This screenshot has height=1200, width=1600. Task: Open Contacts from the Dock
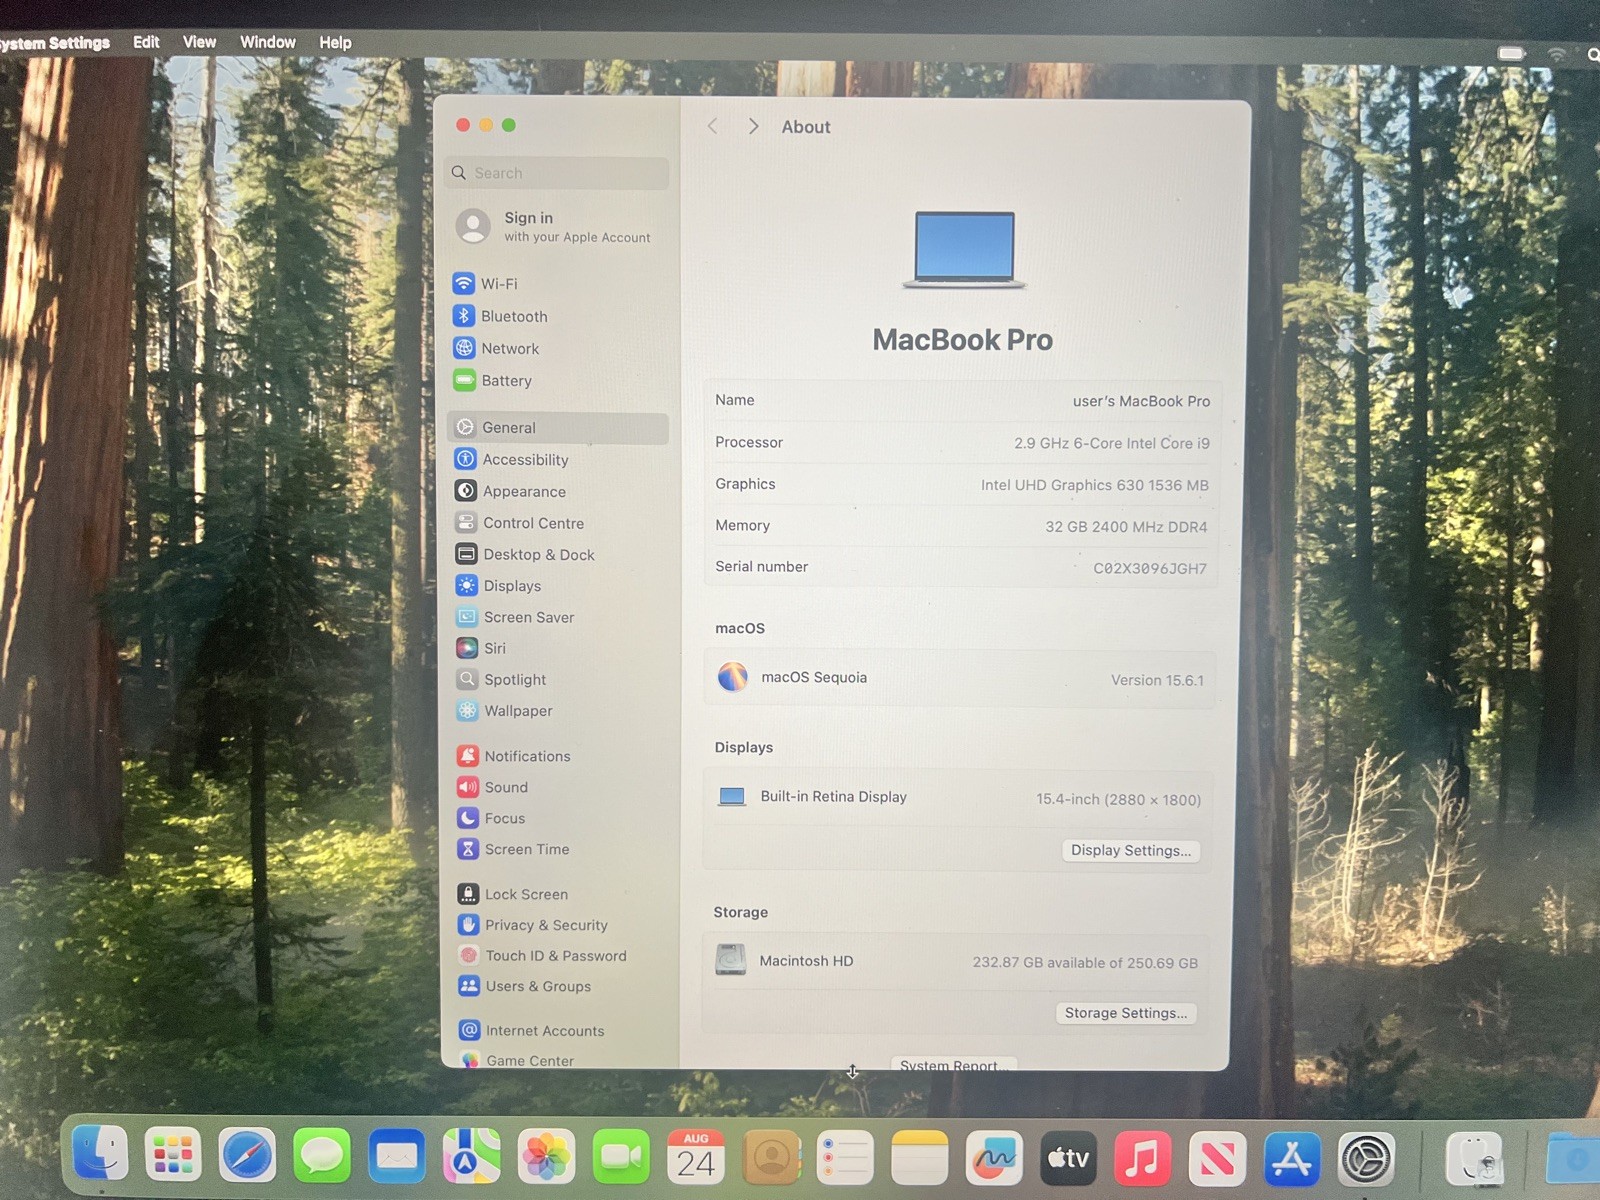point(771,1157)
